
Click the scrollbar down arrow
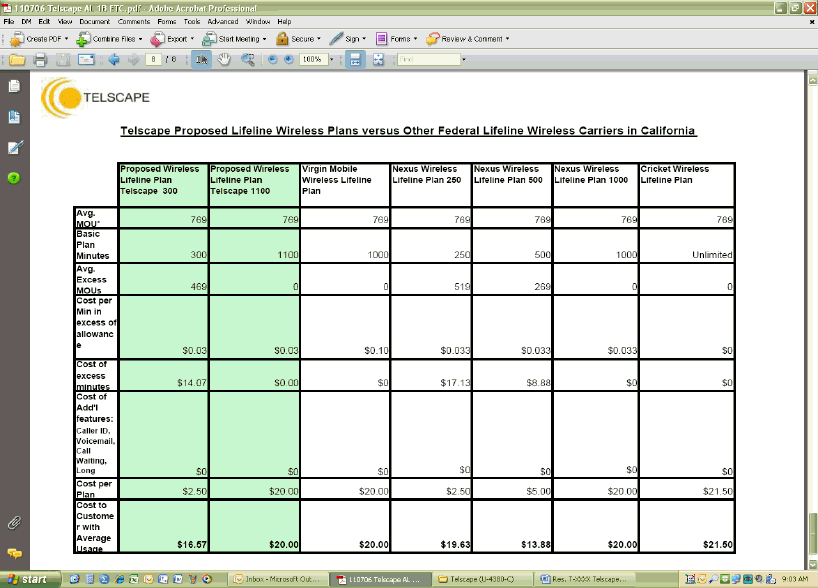[x=813, y=565]
